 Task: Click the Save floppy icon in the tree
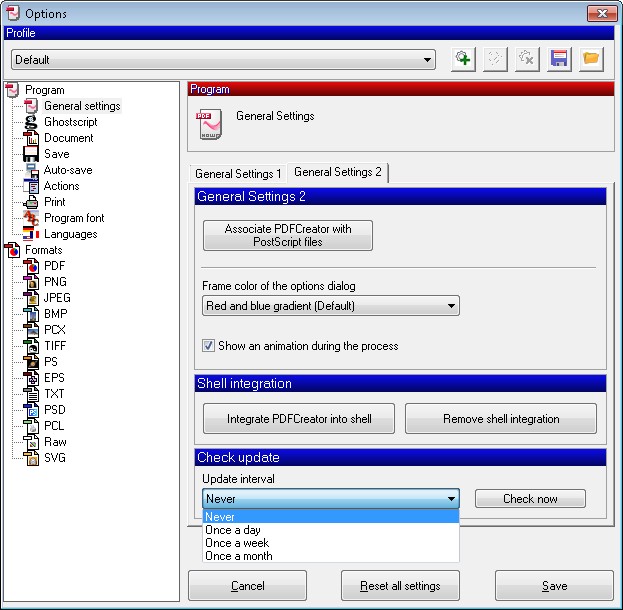point(31,154)
